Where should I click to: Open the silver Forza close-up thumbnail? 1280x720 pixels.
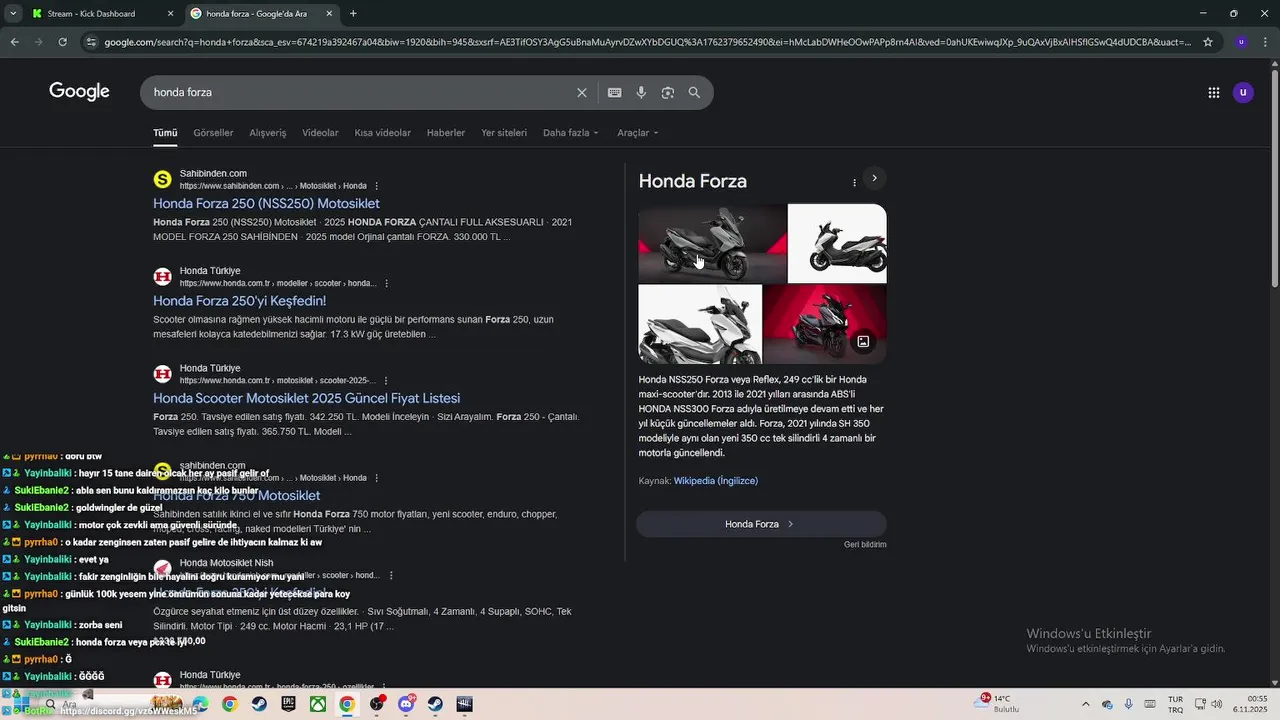tap(700, 324)
